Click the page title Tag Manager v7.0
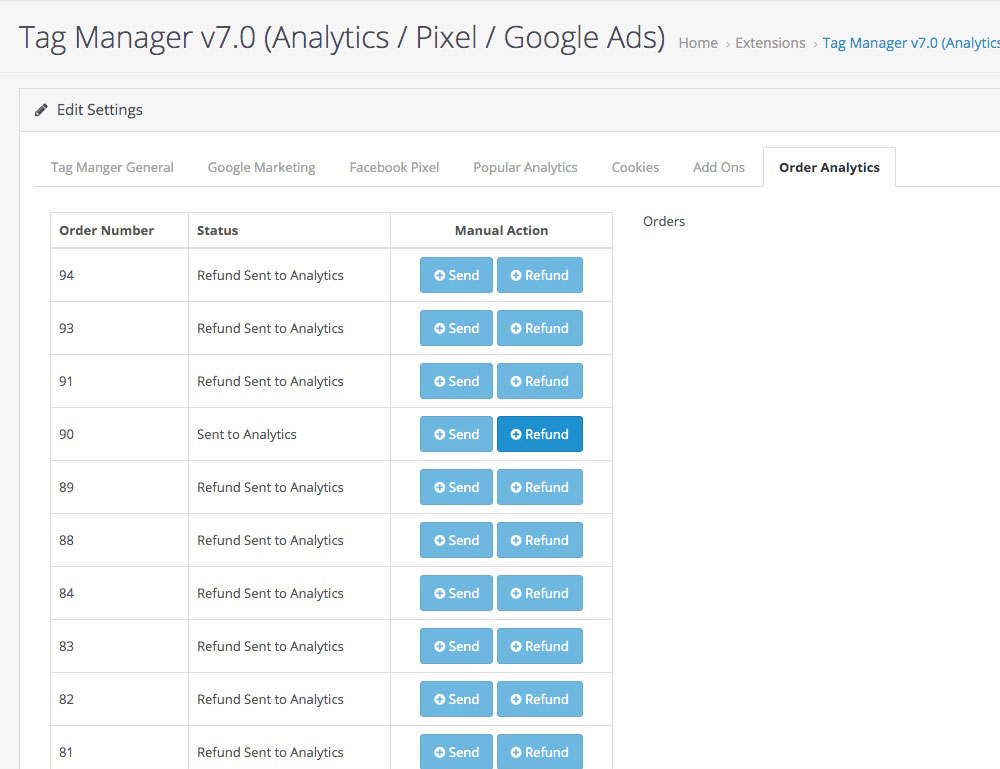Image resolution: width=1000 pixels, height=769 pixels. [x=342, y=37]
